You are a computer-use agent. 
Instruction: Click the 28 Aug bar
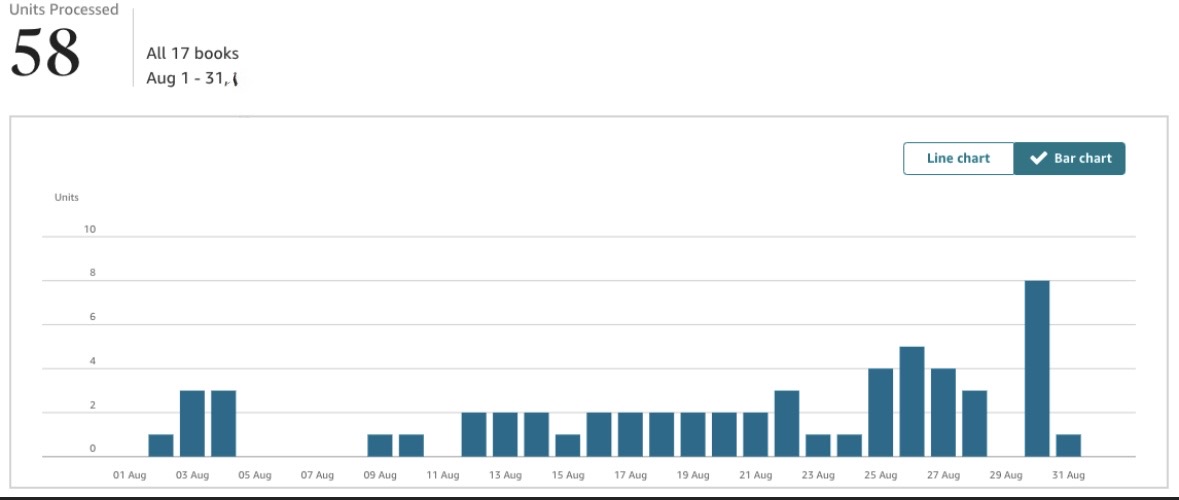tap(974, 423)
